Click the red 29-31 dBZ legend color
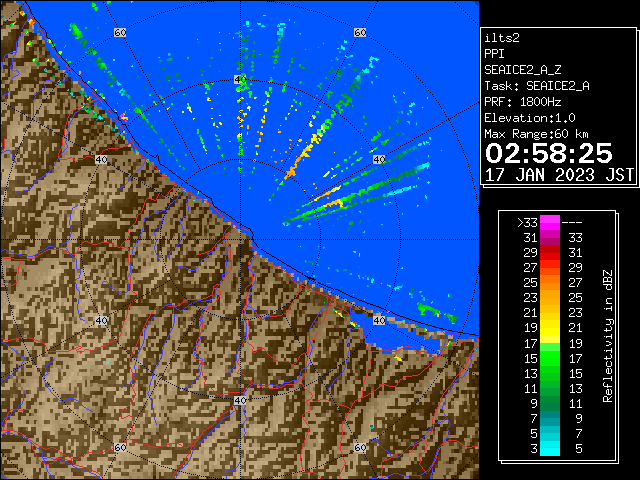 550,253
